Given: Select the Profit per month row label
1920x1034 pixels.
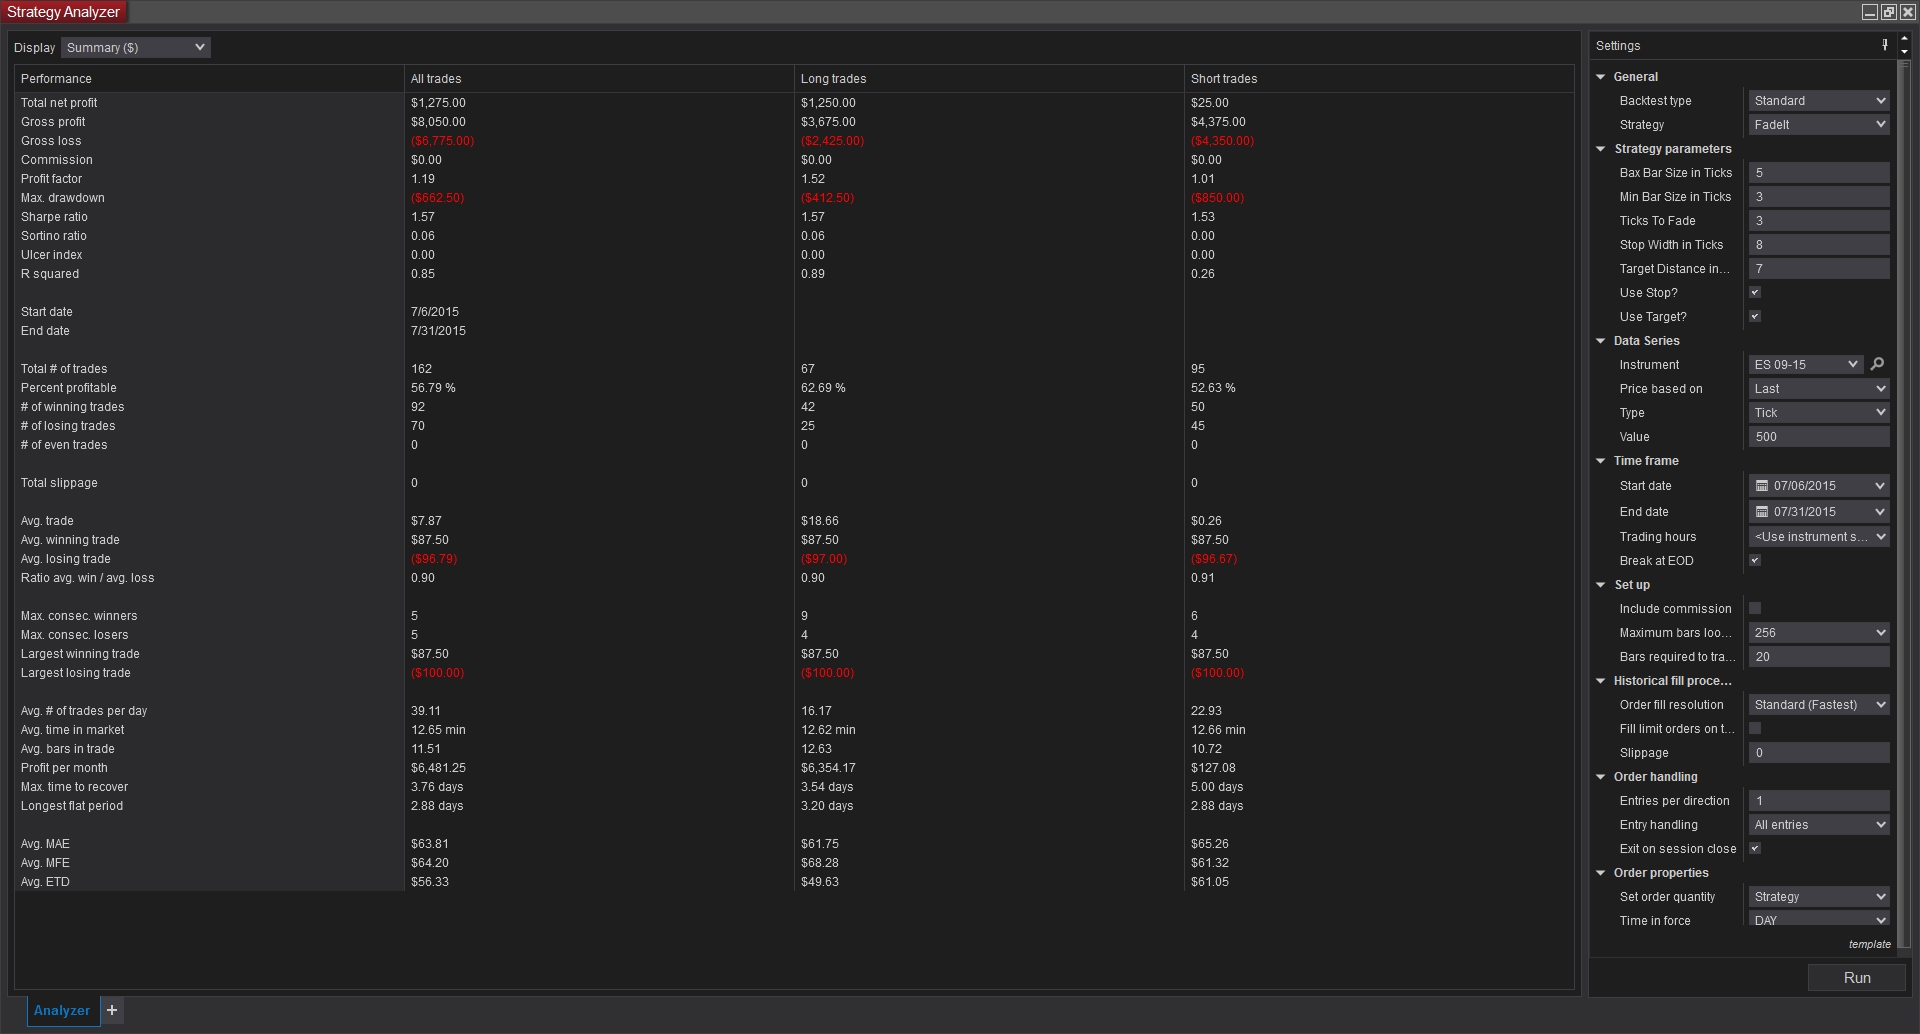Looking at the screenshot, I should coord(64,768).
